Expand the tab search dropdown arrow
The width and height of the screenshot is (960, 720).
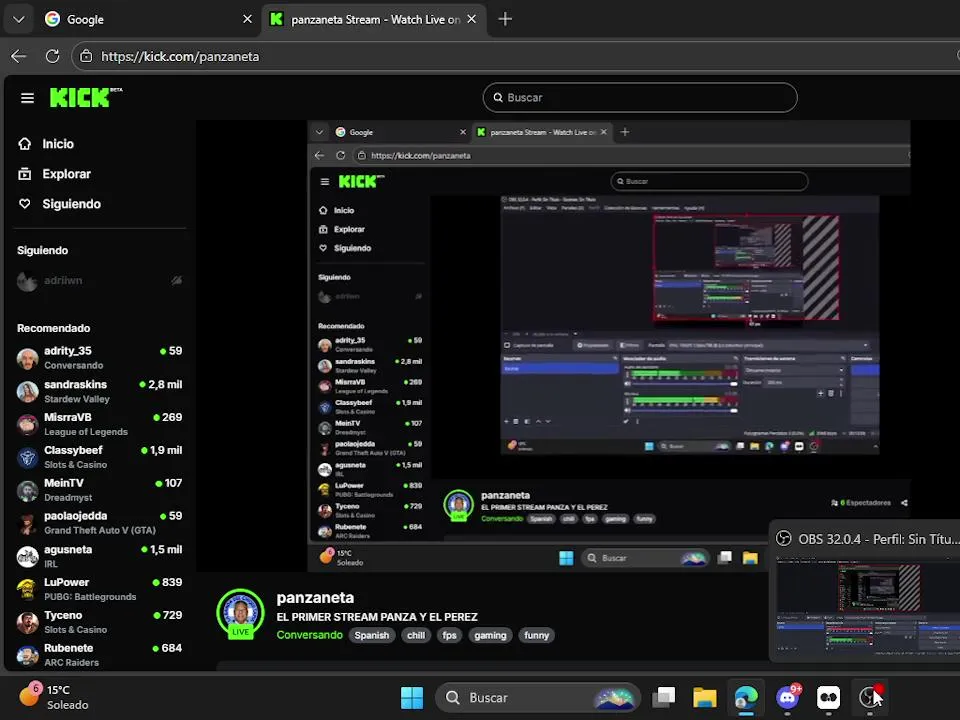[x=19, y=20]
